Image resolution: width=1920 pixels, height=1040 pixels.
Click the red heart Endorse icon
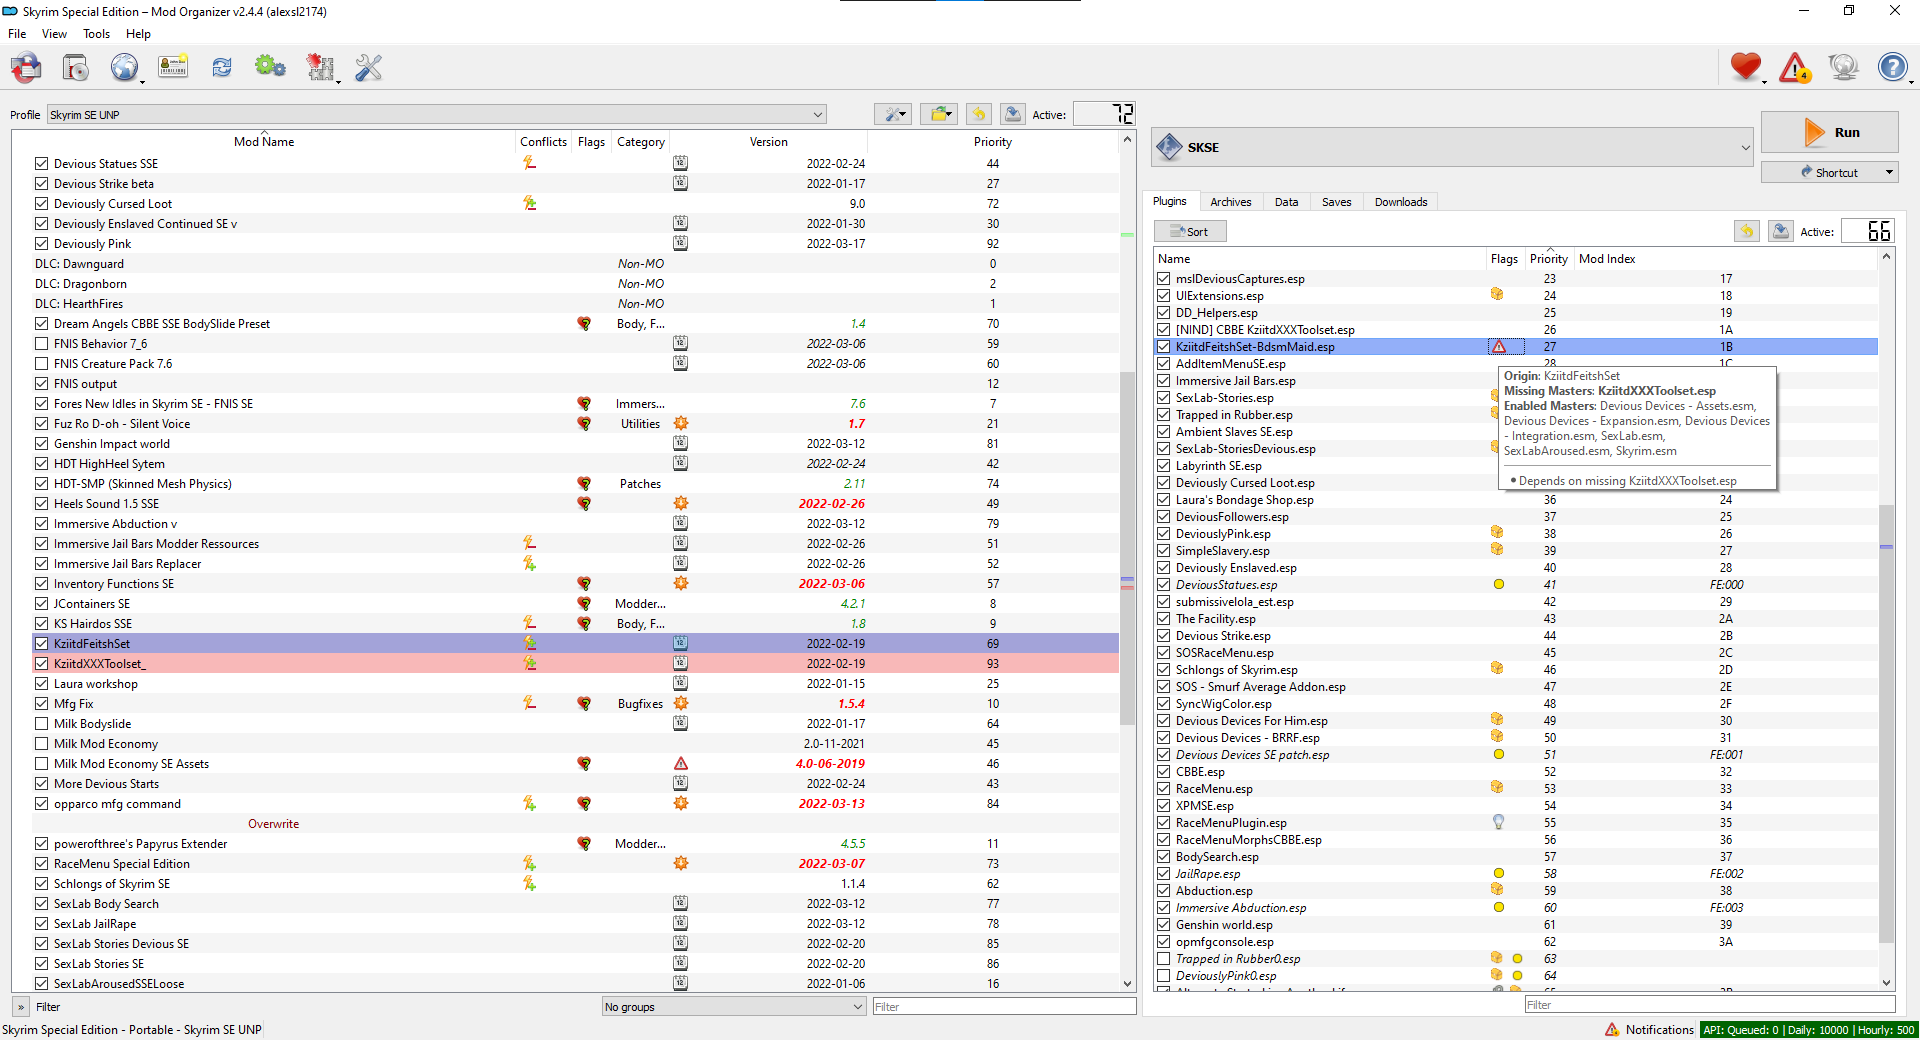[x=1746, y=67]
